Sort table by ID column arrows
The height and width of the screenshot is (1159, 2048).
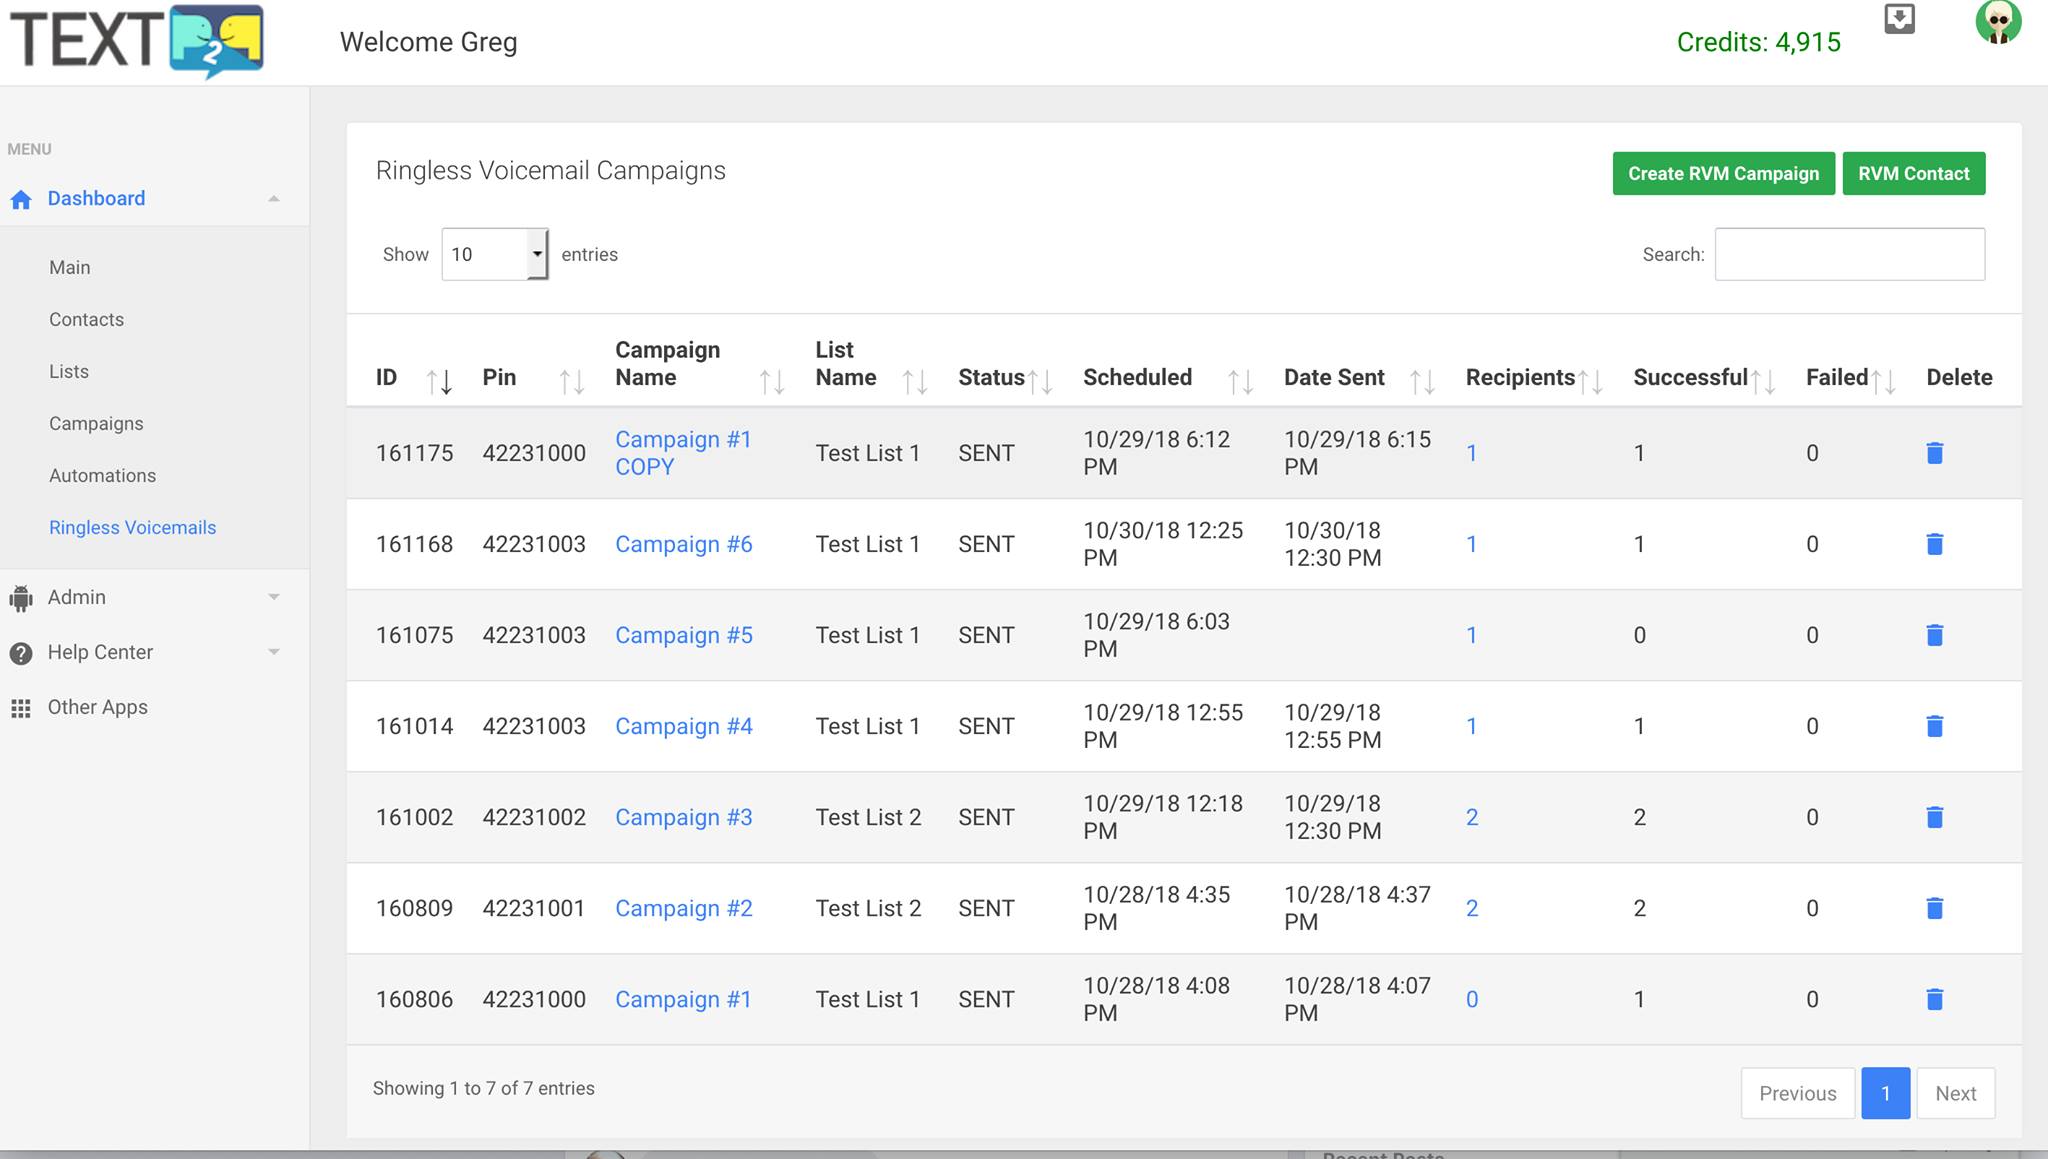(x=439, y=381)
